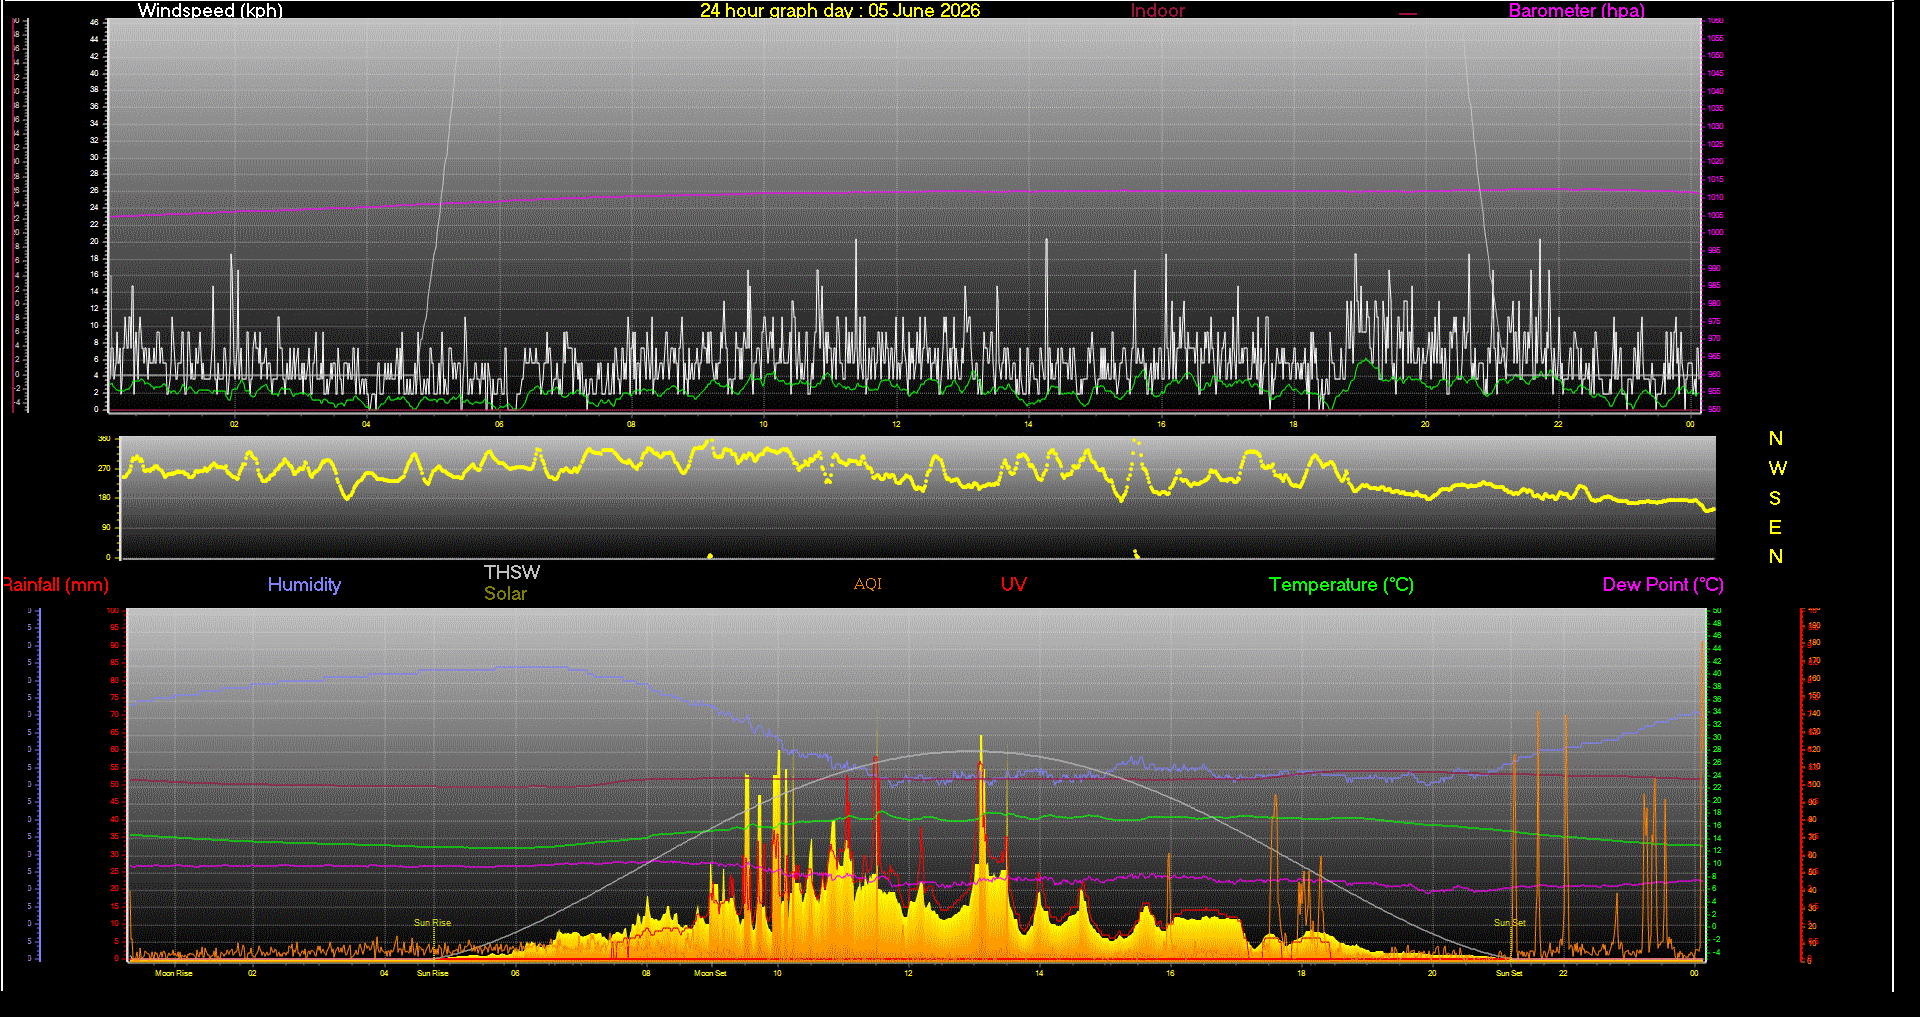This screenshot has width=1920, height=1017.
Task: Select the THSW legend label
Action: tap(512, 572)
